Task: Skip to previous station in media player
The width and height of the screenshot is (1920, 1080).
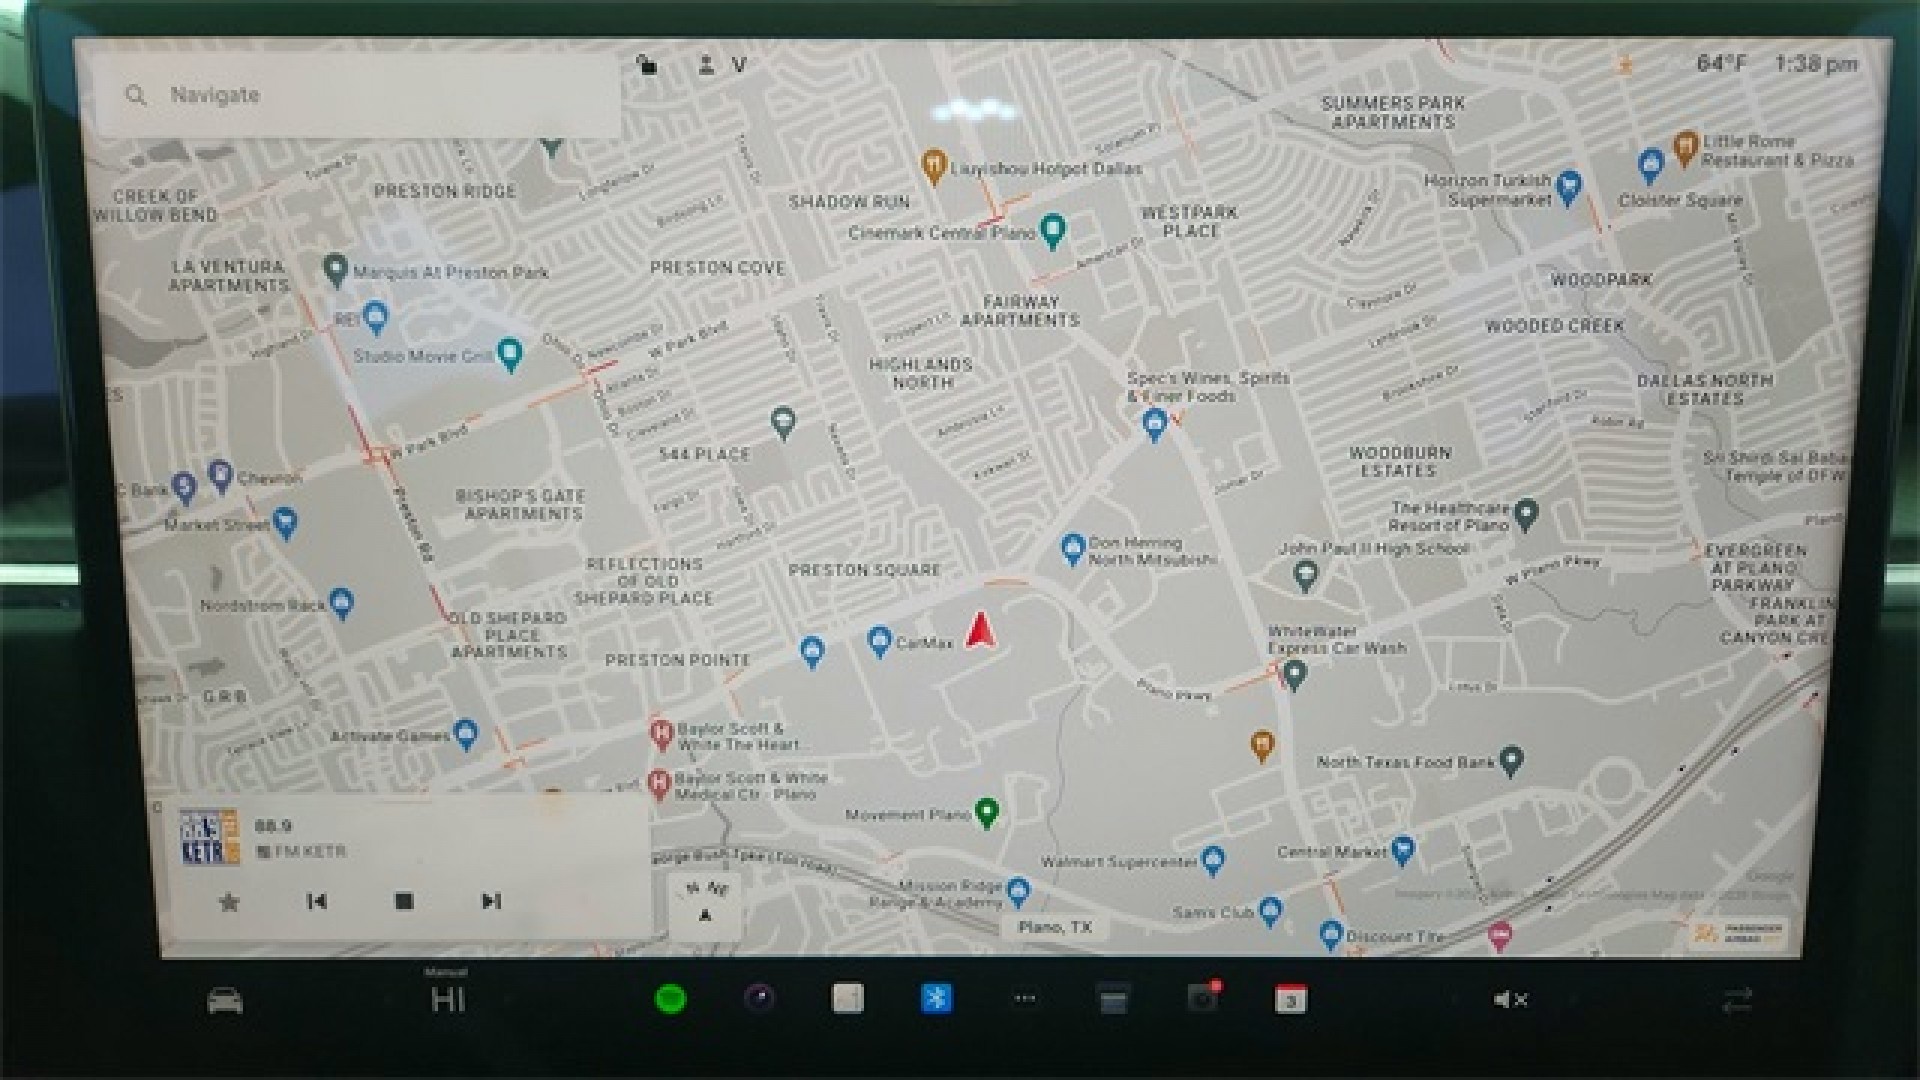Action: pos(316,901)
